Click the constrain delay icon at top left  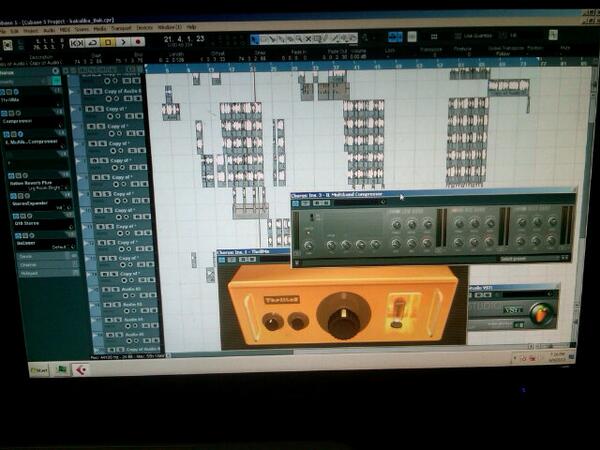point(8,46)
